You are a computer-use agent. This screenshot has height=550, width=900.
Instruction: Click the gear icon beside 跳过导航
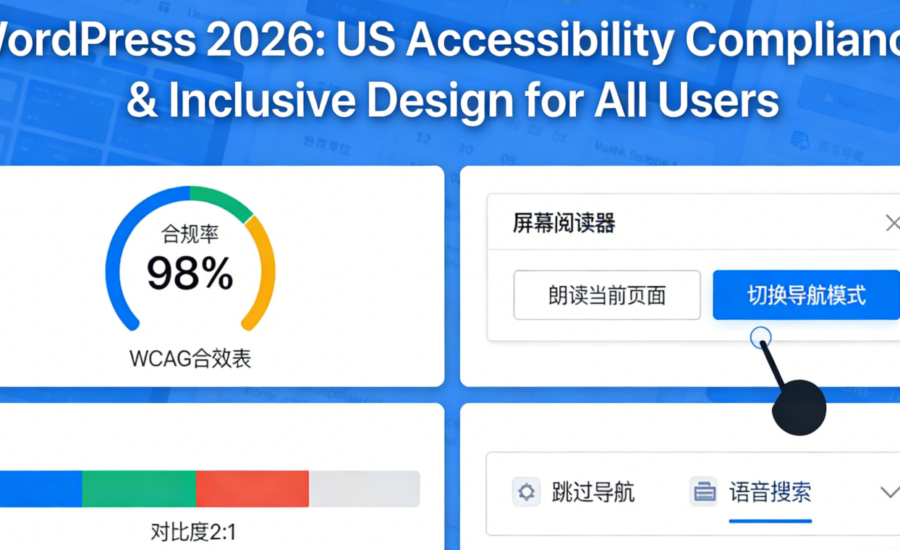click(526, 492)
